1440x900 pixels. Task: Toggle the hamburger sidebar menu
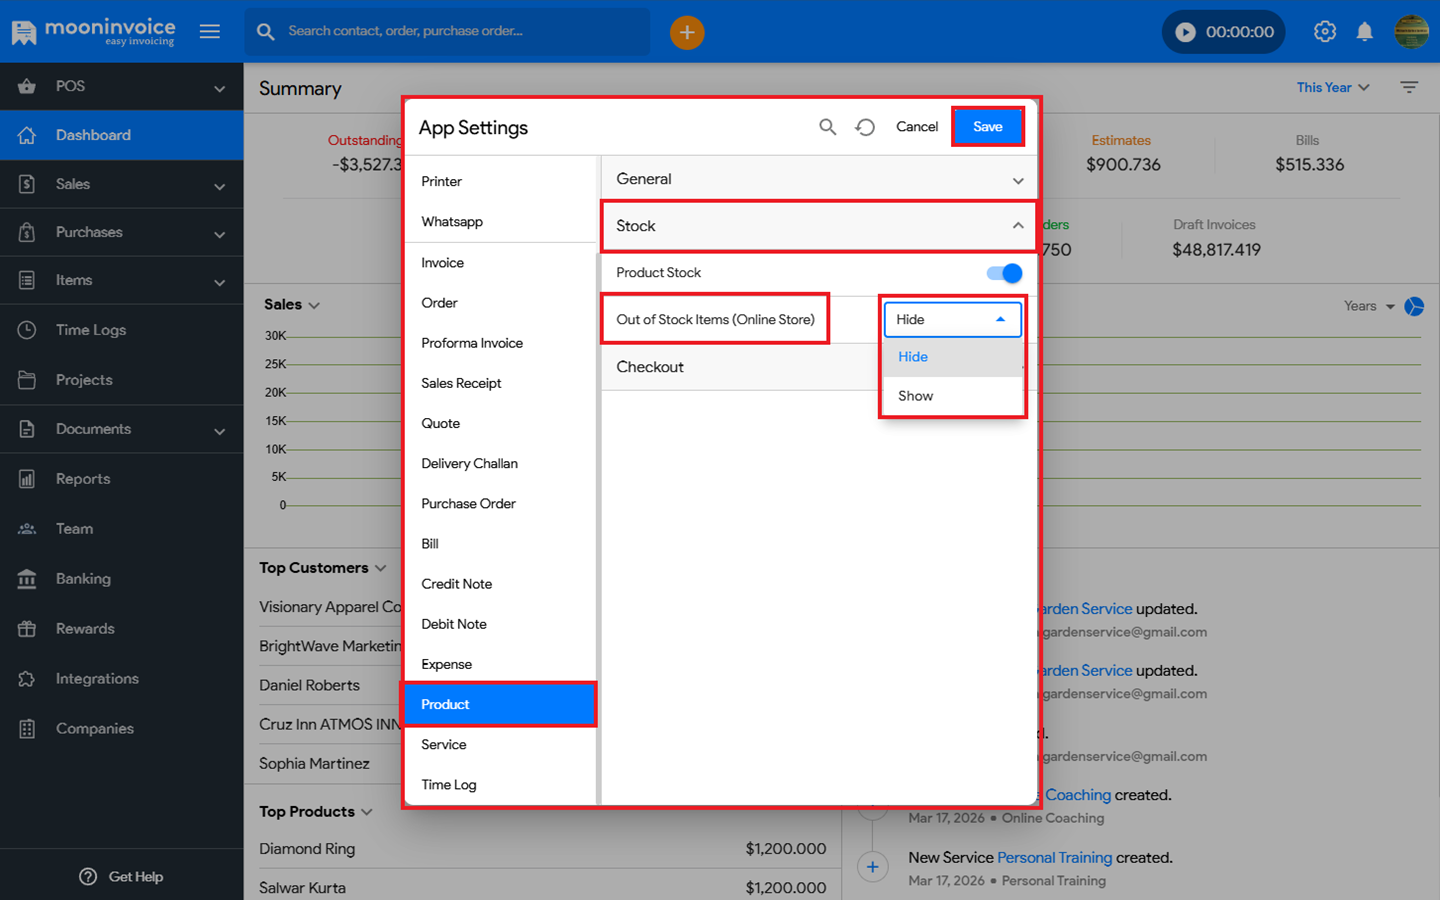(x=210, y=32)
